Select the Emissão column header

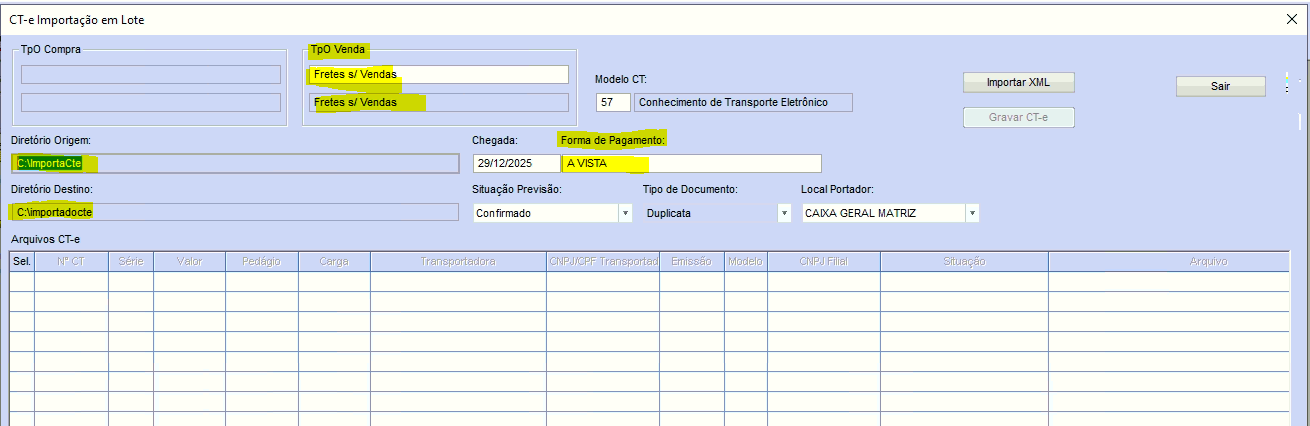[x=691, y=261]
